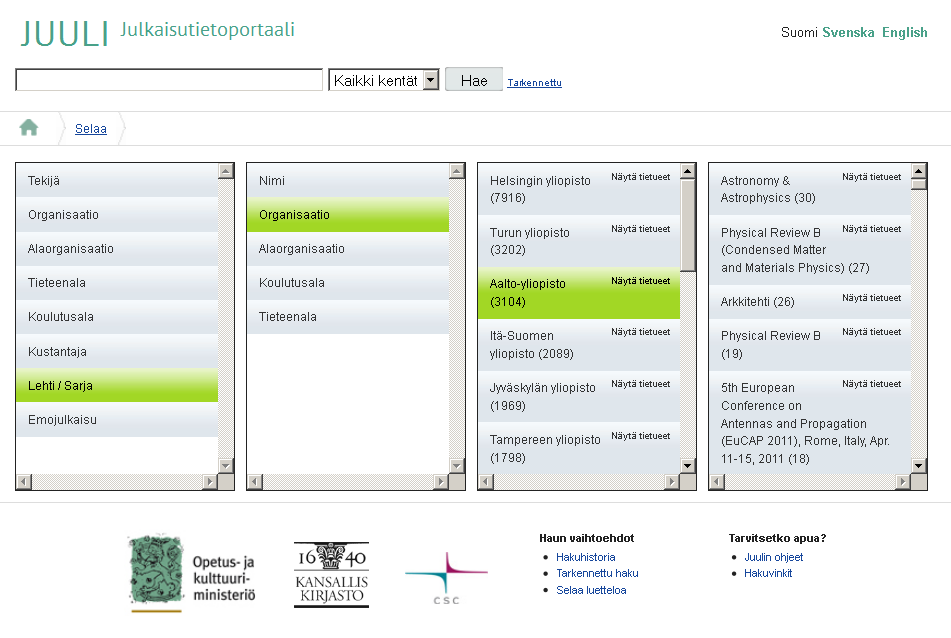
Task: Click Näytä tietueet for 5th European Conference
Action: [x=872, y=384]
